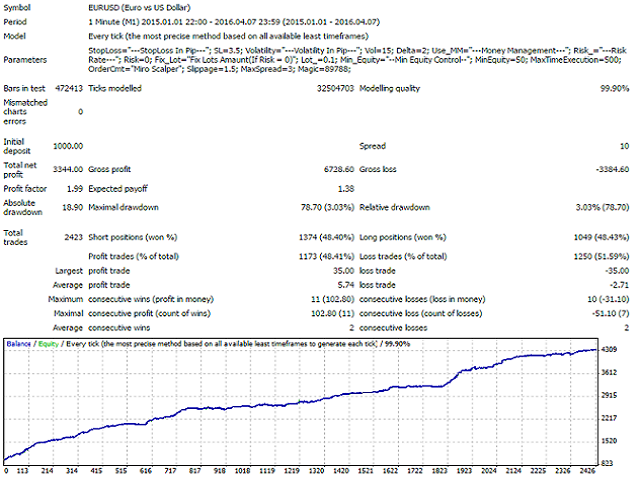The width and height of the screenshot is (640, 480).
Task: Click the Initial deposit value 1000.00
Action: pyautogui.click(x=68, y=146)
